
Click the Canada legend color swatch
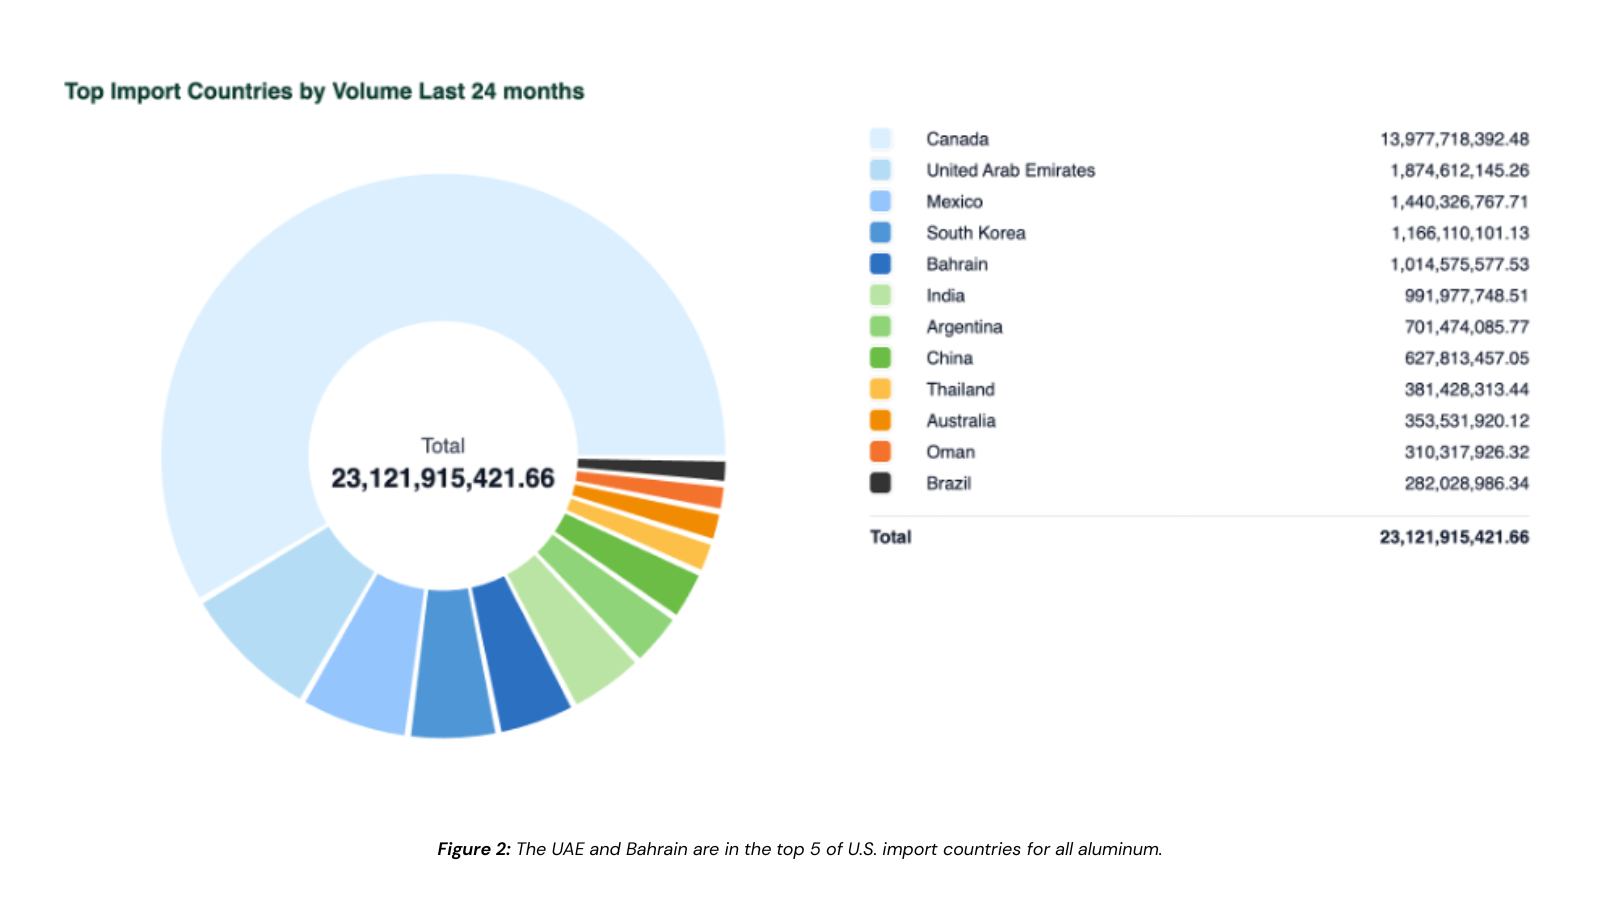point(880,139)
